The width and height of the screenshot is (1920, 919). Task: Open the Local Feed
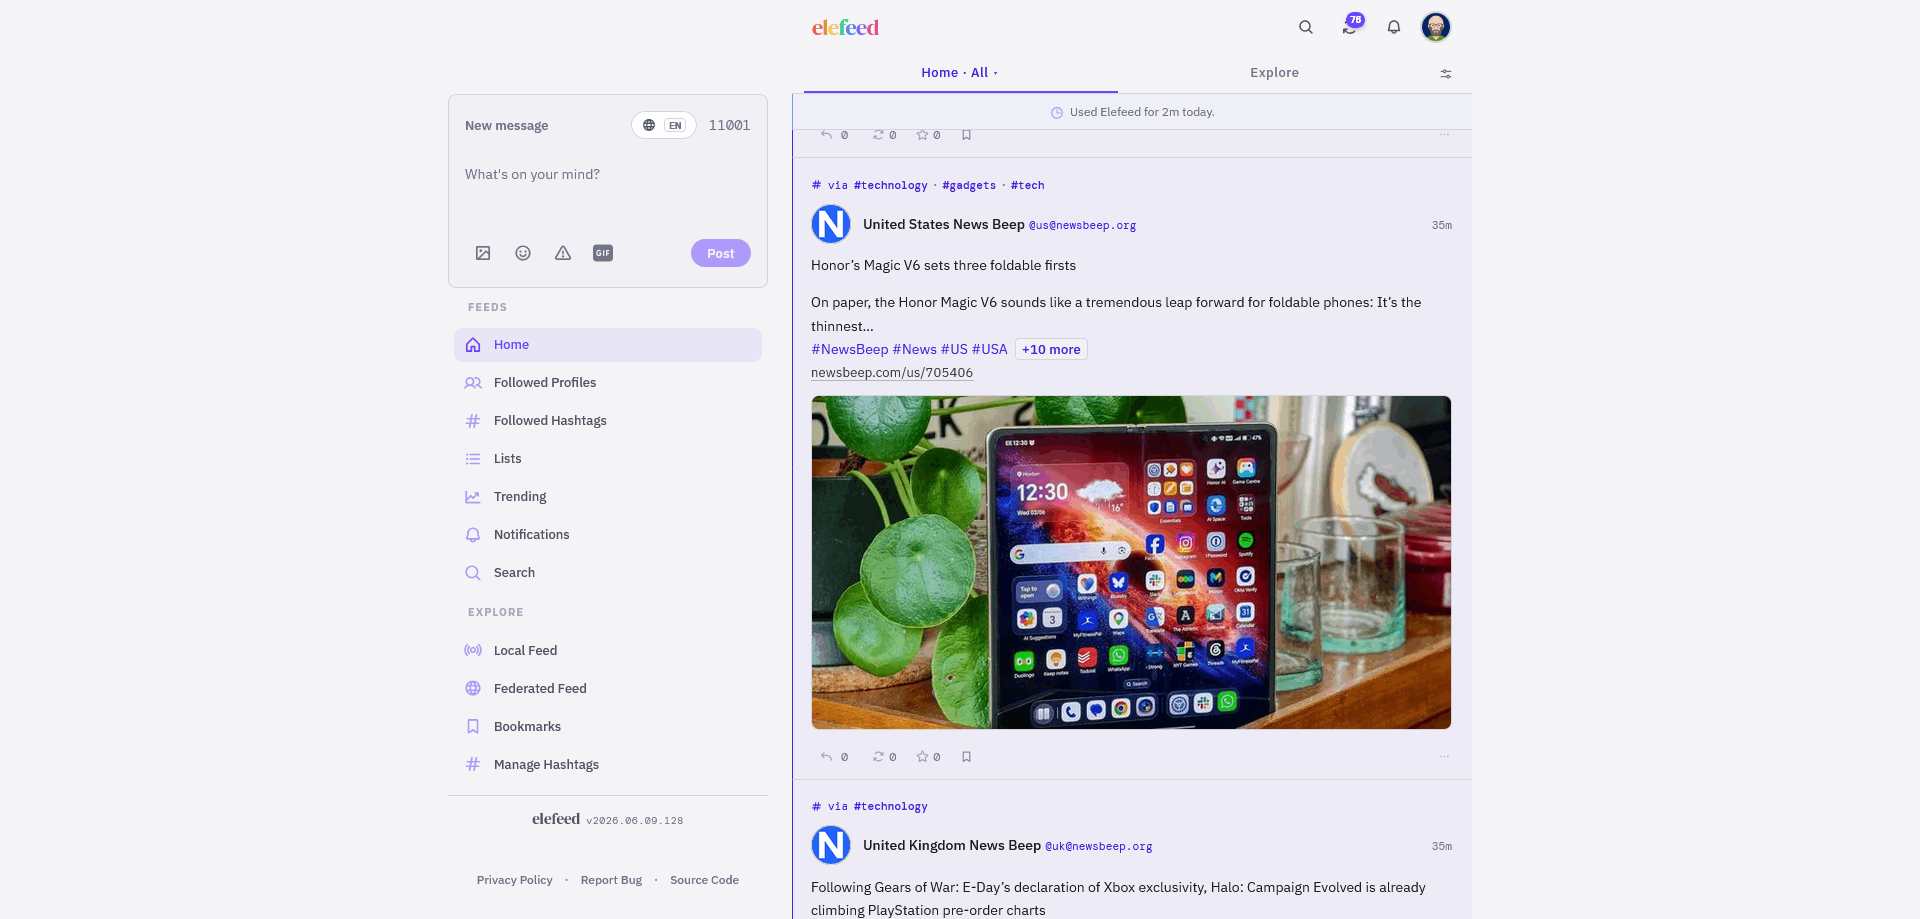[608, 651]
